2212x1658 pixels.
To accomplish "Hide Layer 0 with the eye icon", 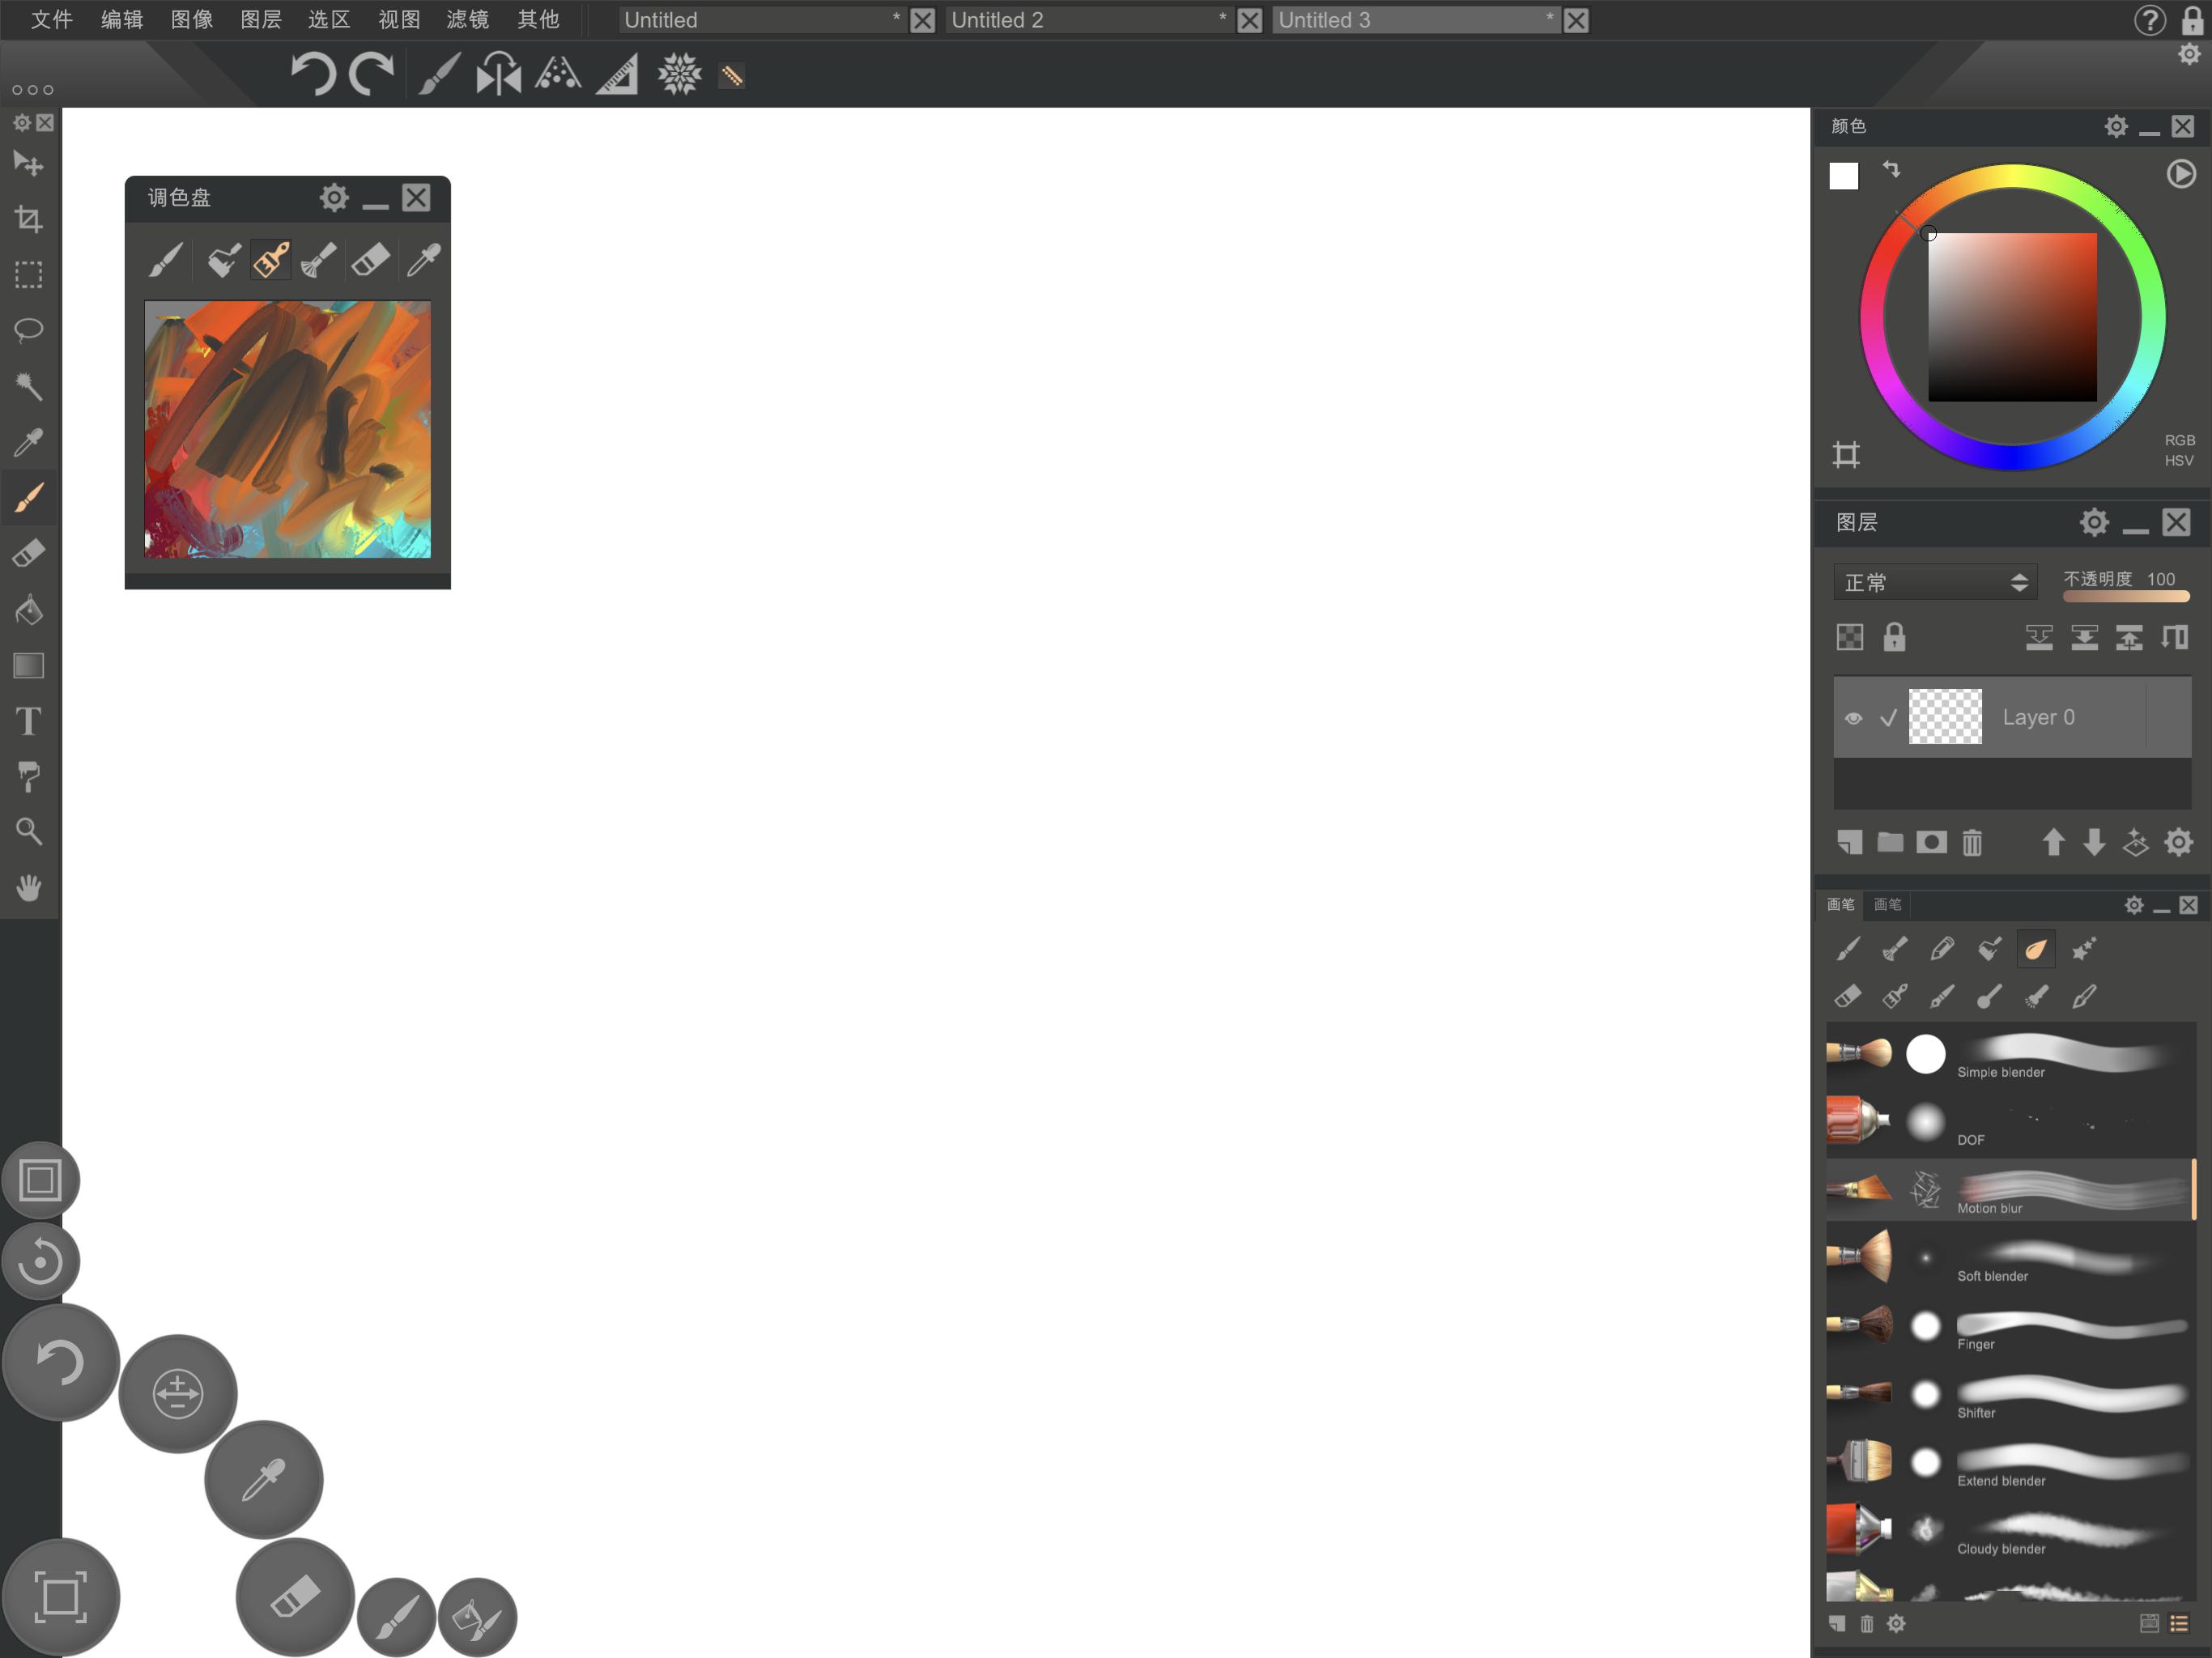I will [x=1853, y=718].
